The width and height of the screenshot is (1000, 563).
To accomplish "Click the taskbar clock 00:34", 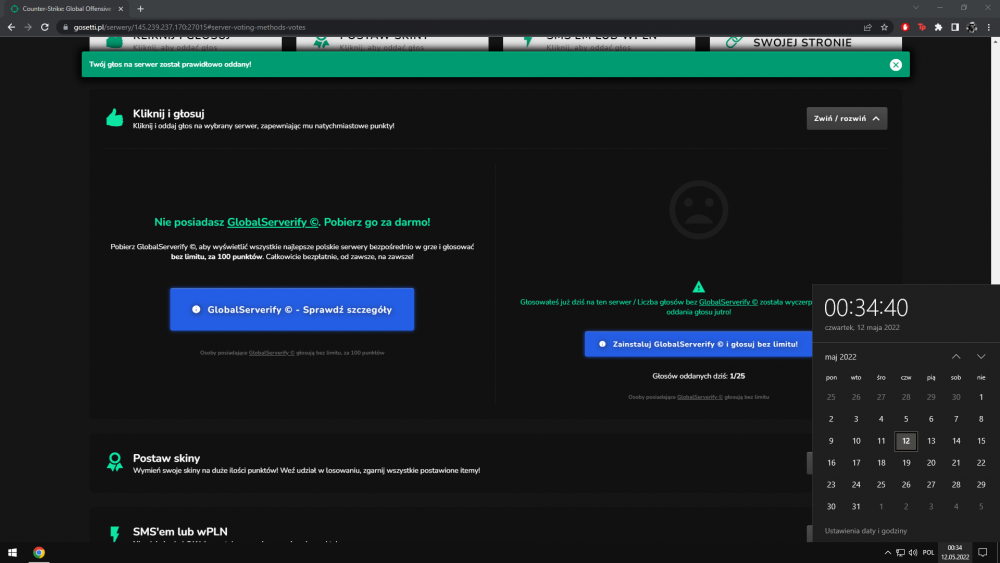I will [955, 552].
